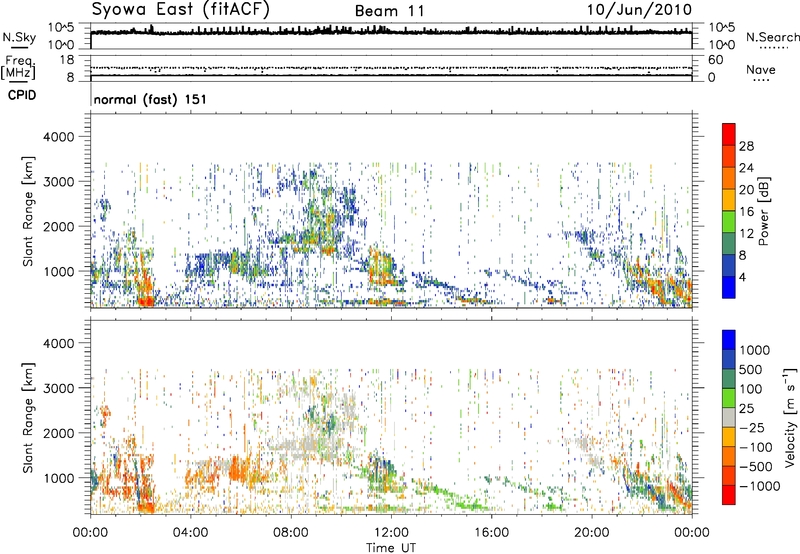Click the 'N.Sky' legend label
This screenshot has height=554, width=800.
coord(19,37)
